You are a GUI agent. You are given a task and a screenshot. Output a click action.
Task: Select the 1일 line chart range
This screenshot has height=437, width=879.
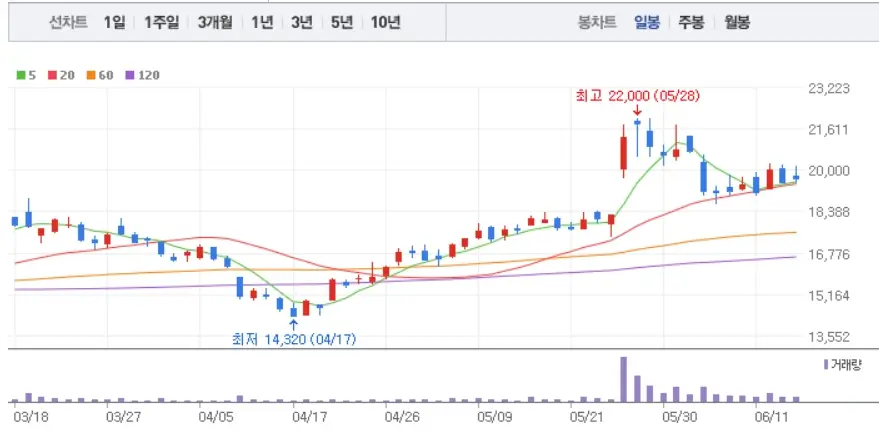[114, 22]
